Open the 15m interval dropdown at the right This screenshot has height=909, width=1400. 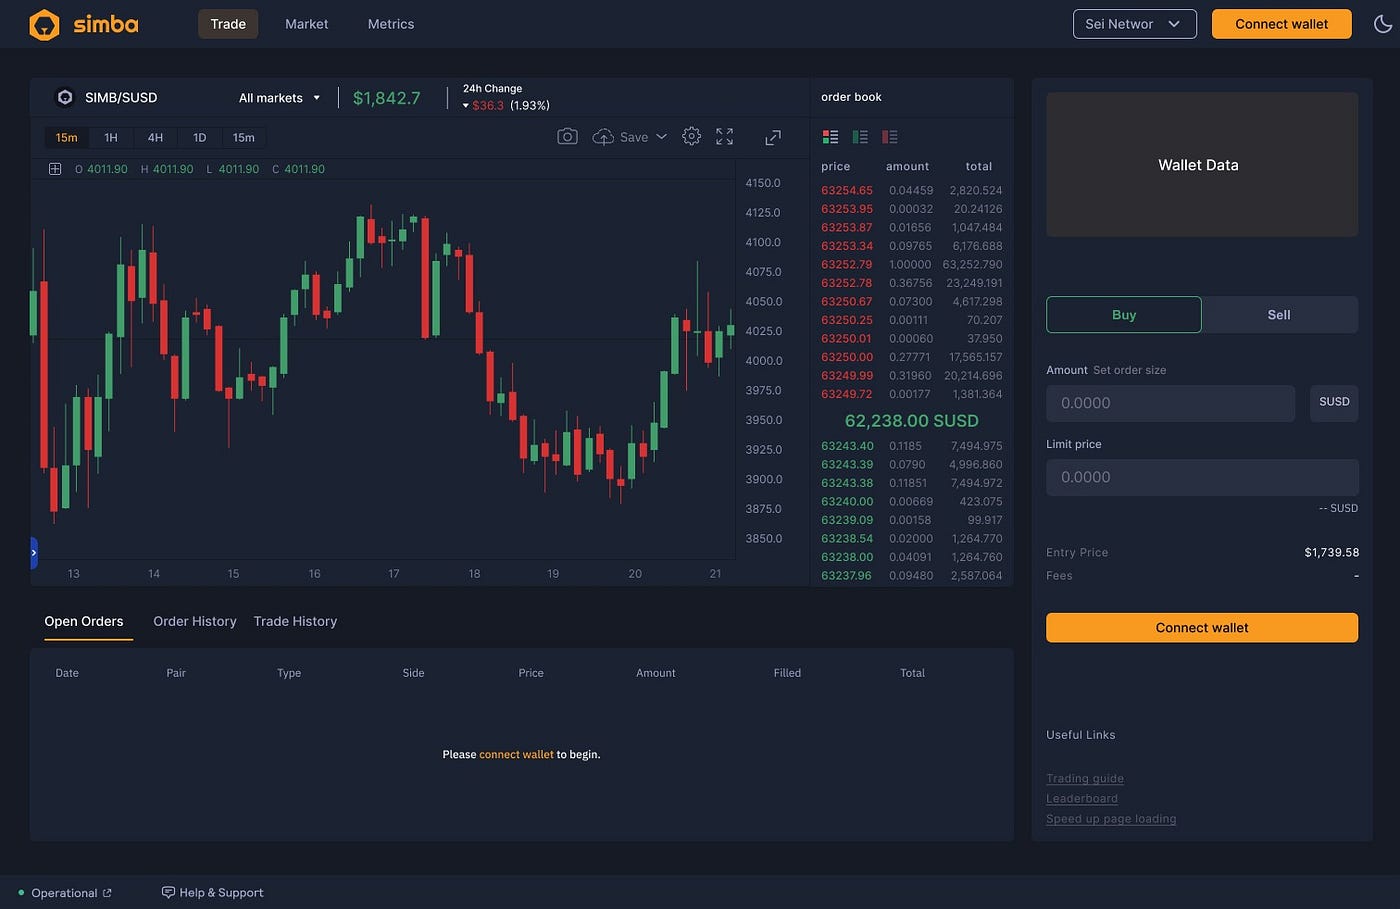(244, 137)
